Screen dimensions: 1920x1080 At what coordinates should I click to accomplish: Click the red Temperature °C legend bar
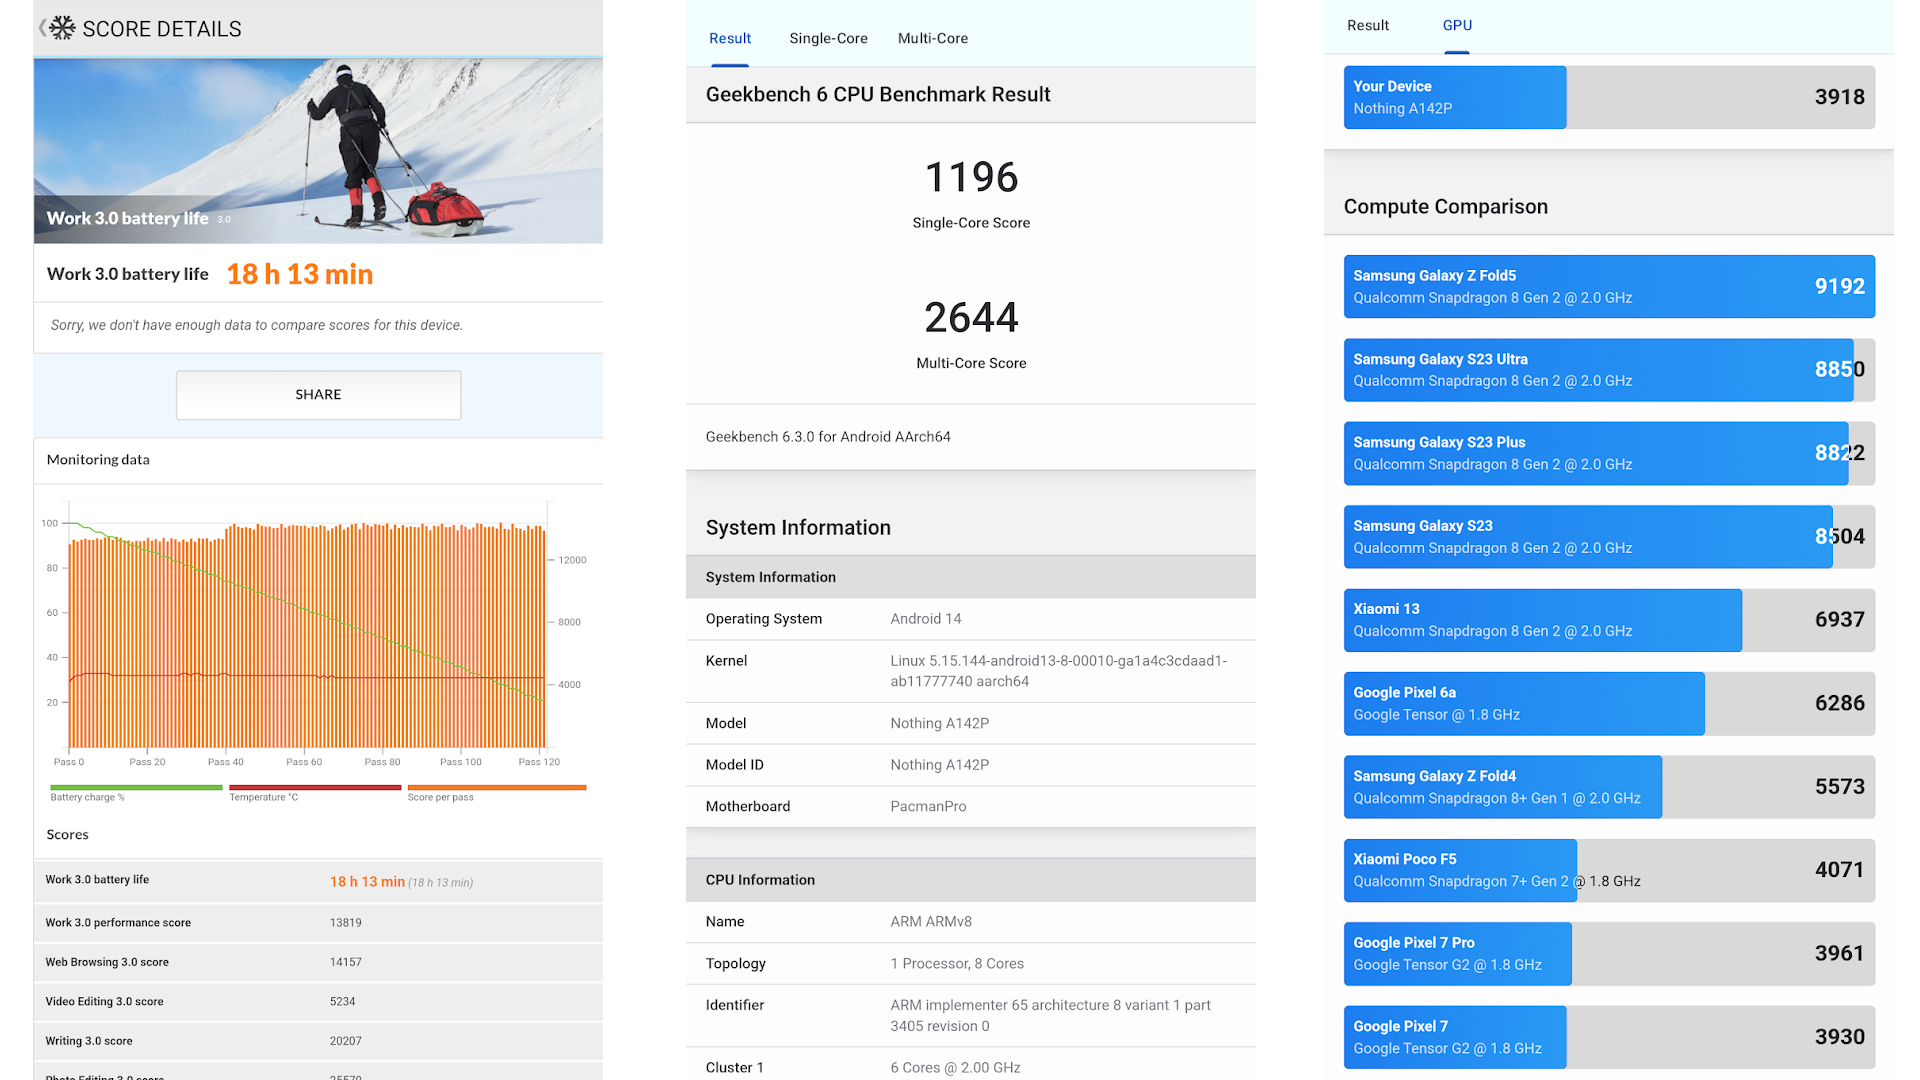pyautogui.click(x=314, y=788)
